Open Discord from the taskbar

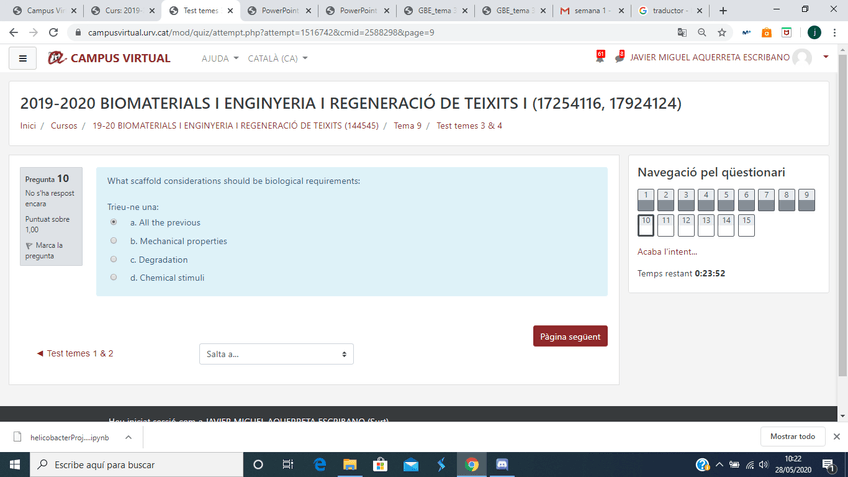[502, 465]
